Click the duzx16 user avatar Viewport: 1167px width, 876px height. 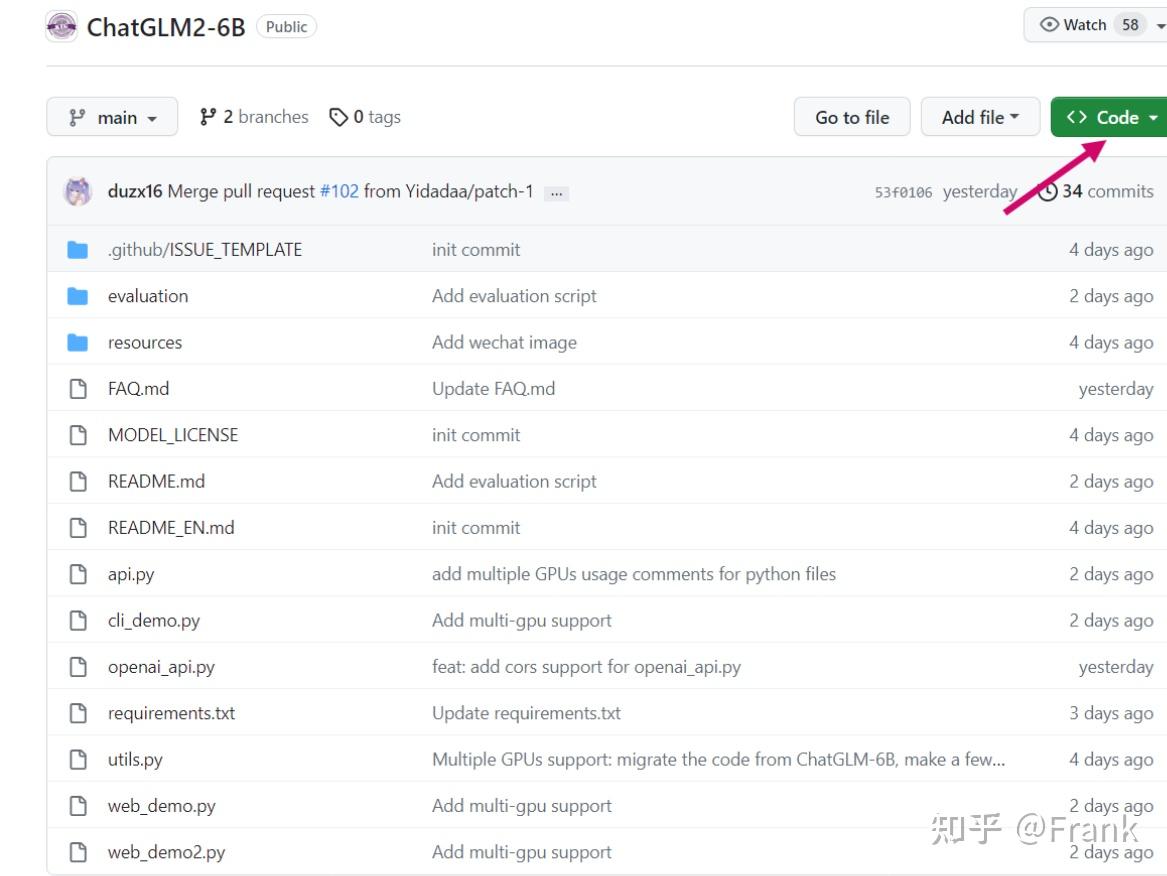(78, 191)
